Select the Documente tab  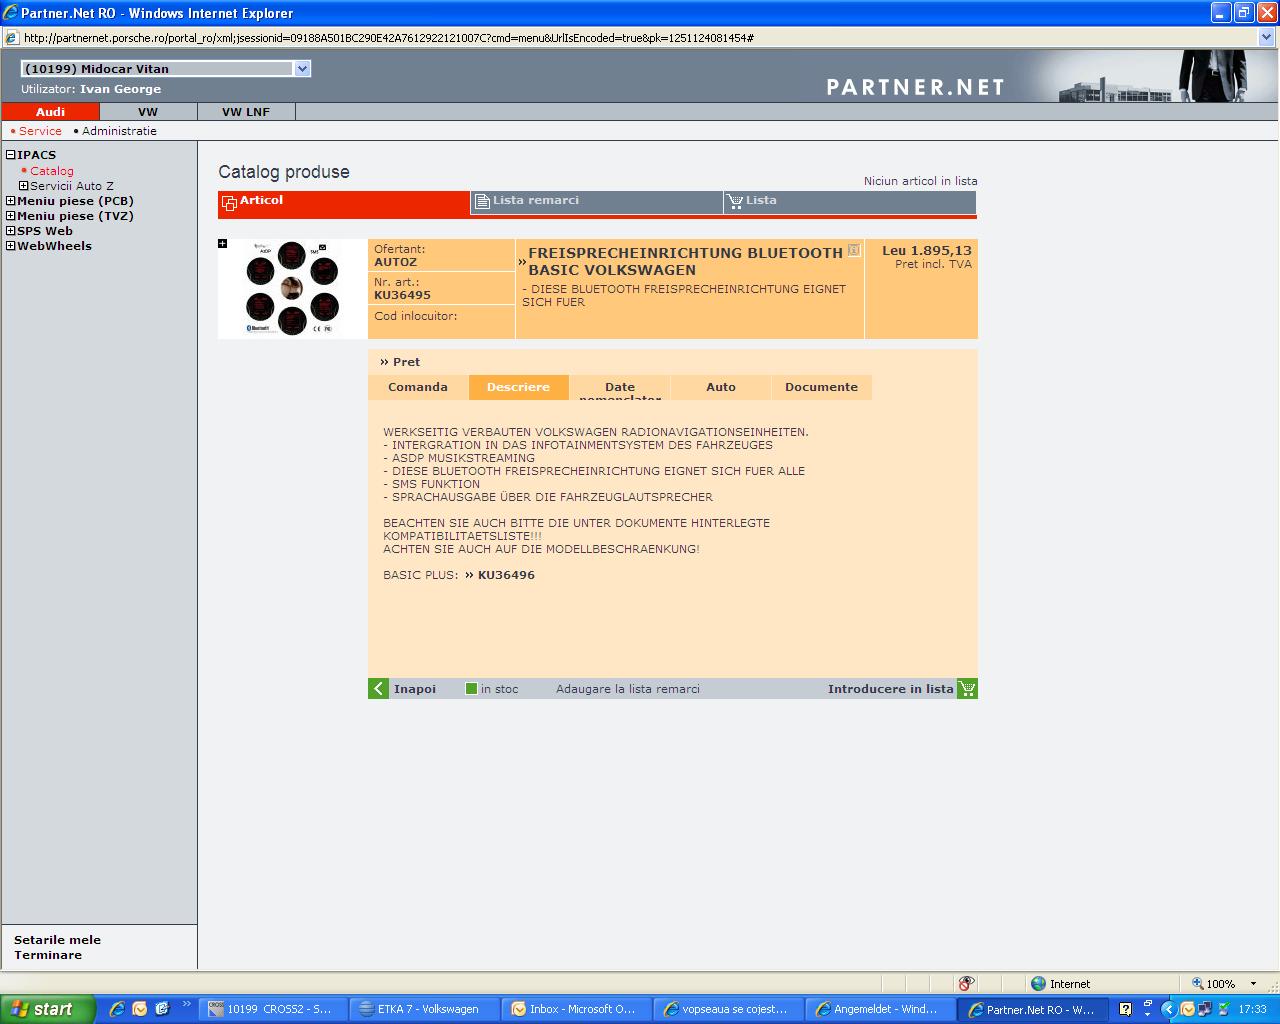click(821, 387)
